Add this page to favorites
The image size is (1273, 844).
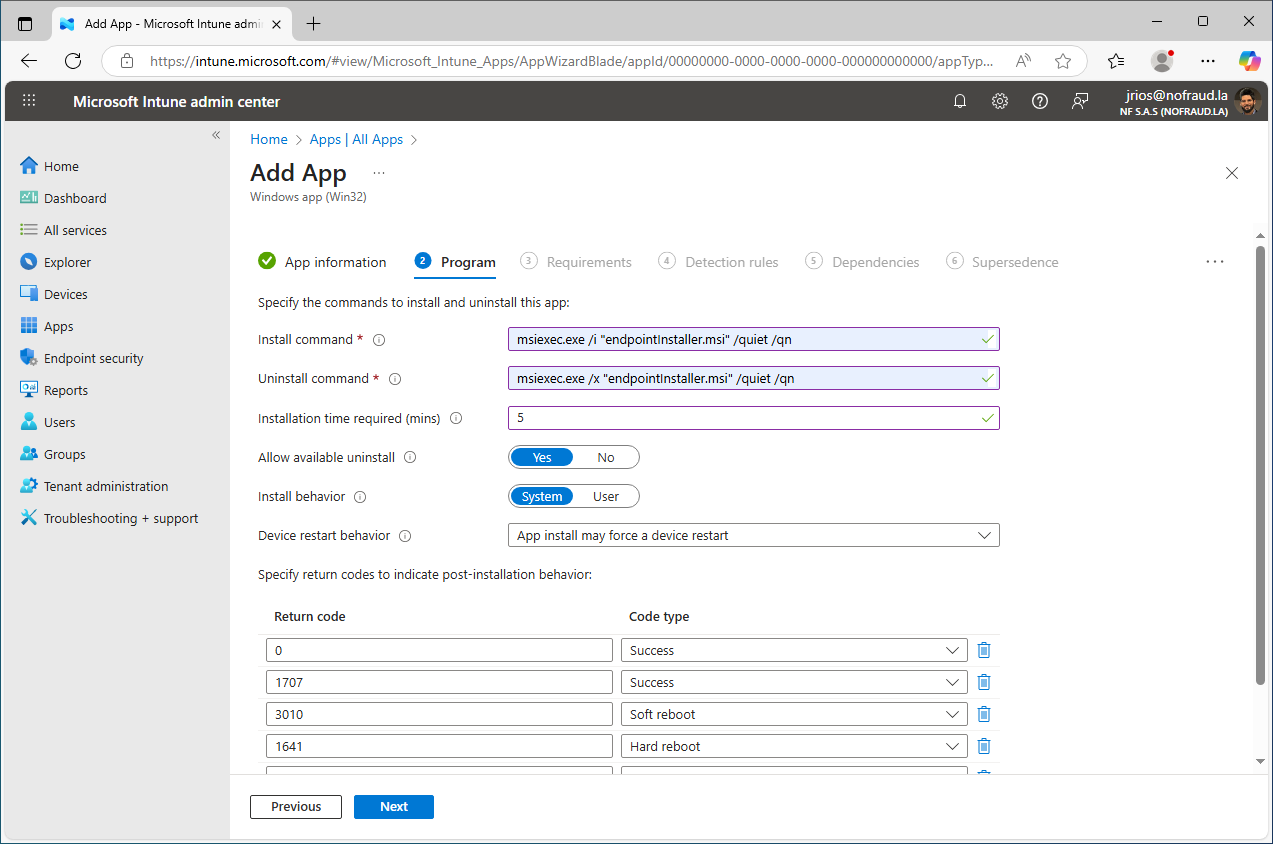(x=1063, y=61)
